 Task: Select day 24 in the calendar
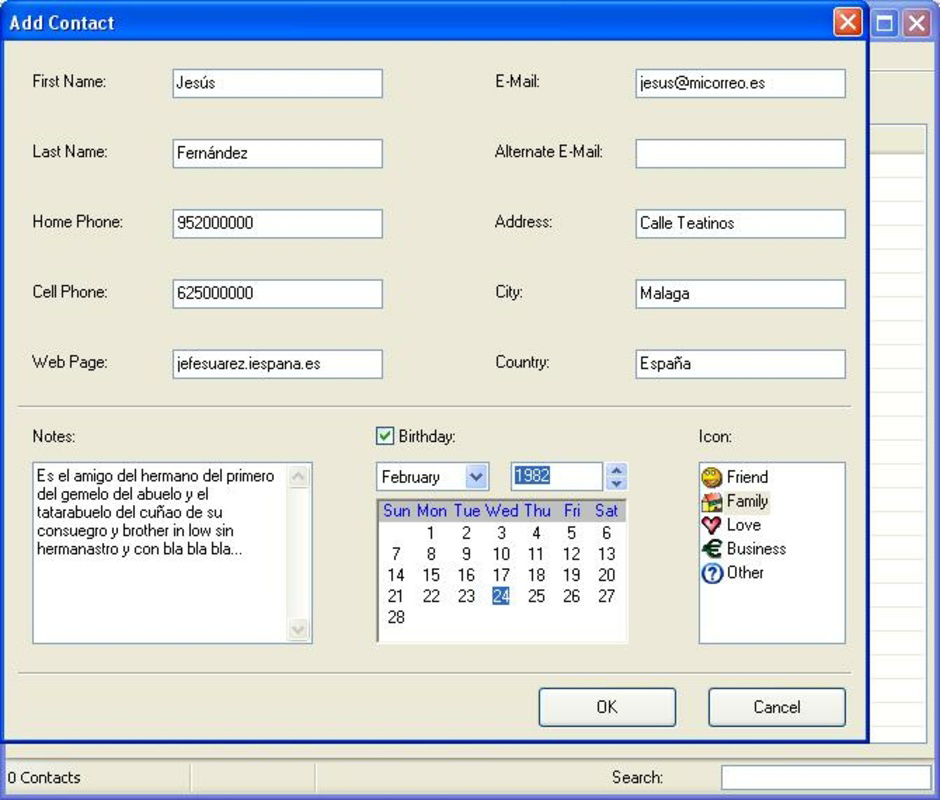501,596
